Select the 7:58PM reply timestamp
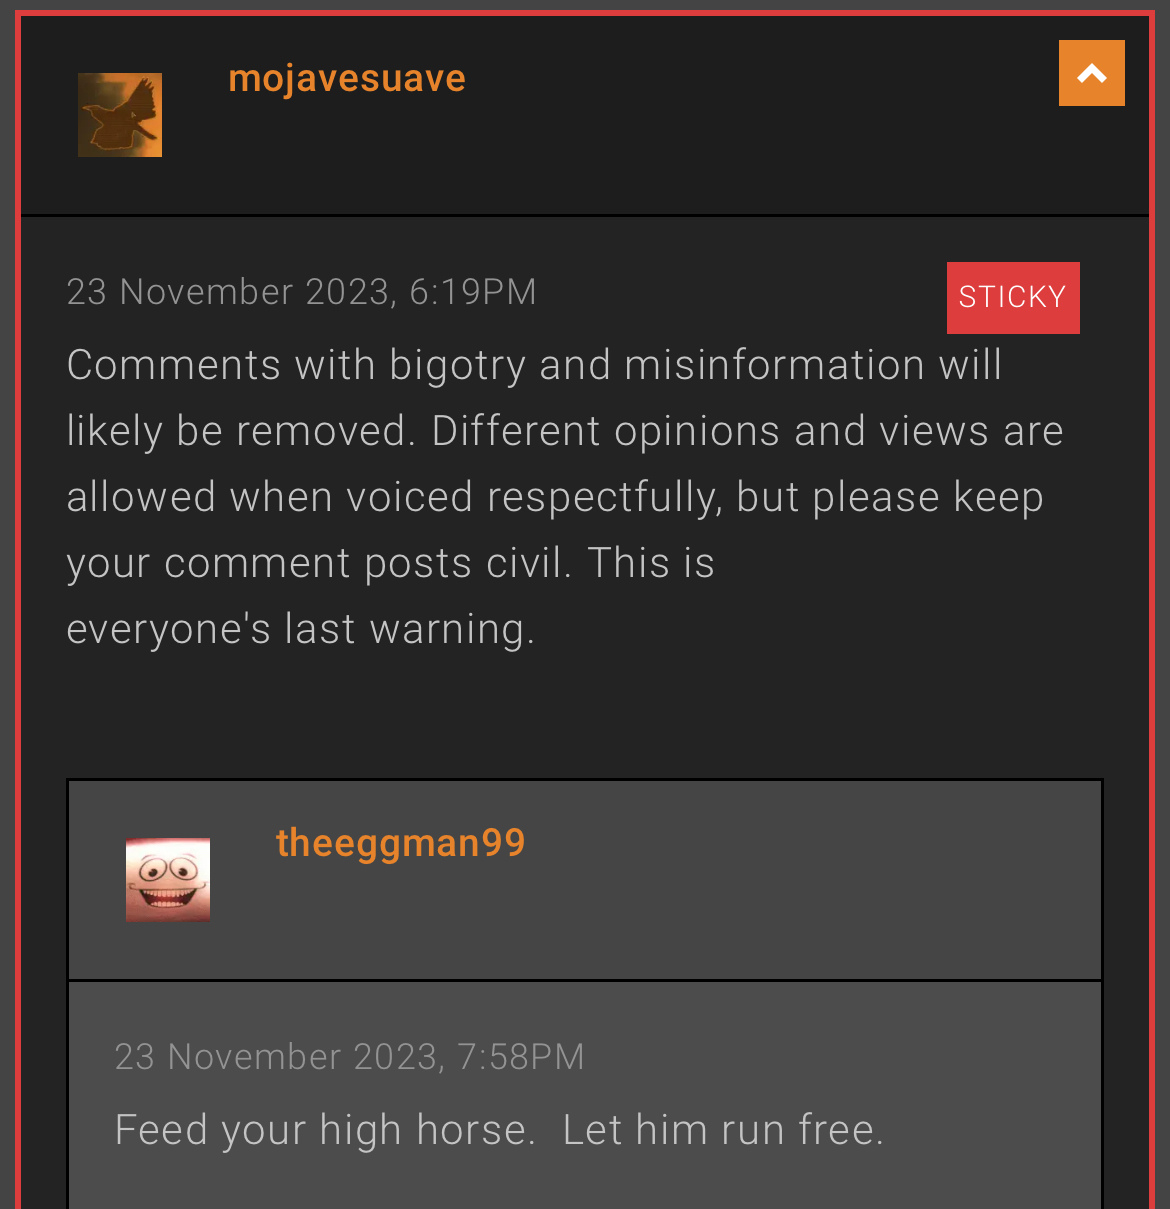 [350, 1057]
